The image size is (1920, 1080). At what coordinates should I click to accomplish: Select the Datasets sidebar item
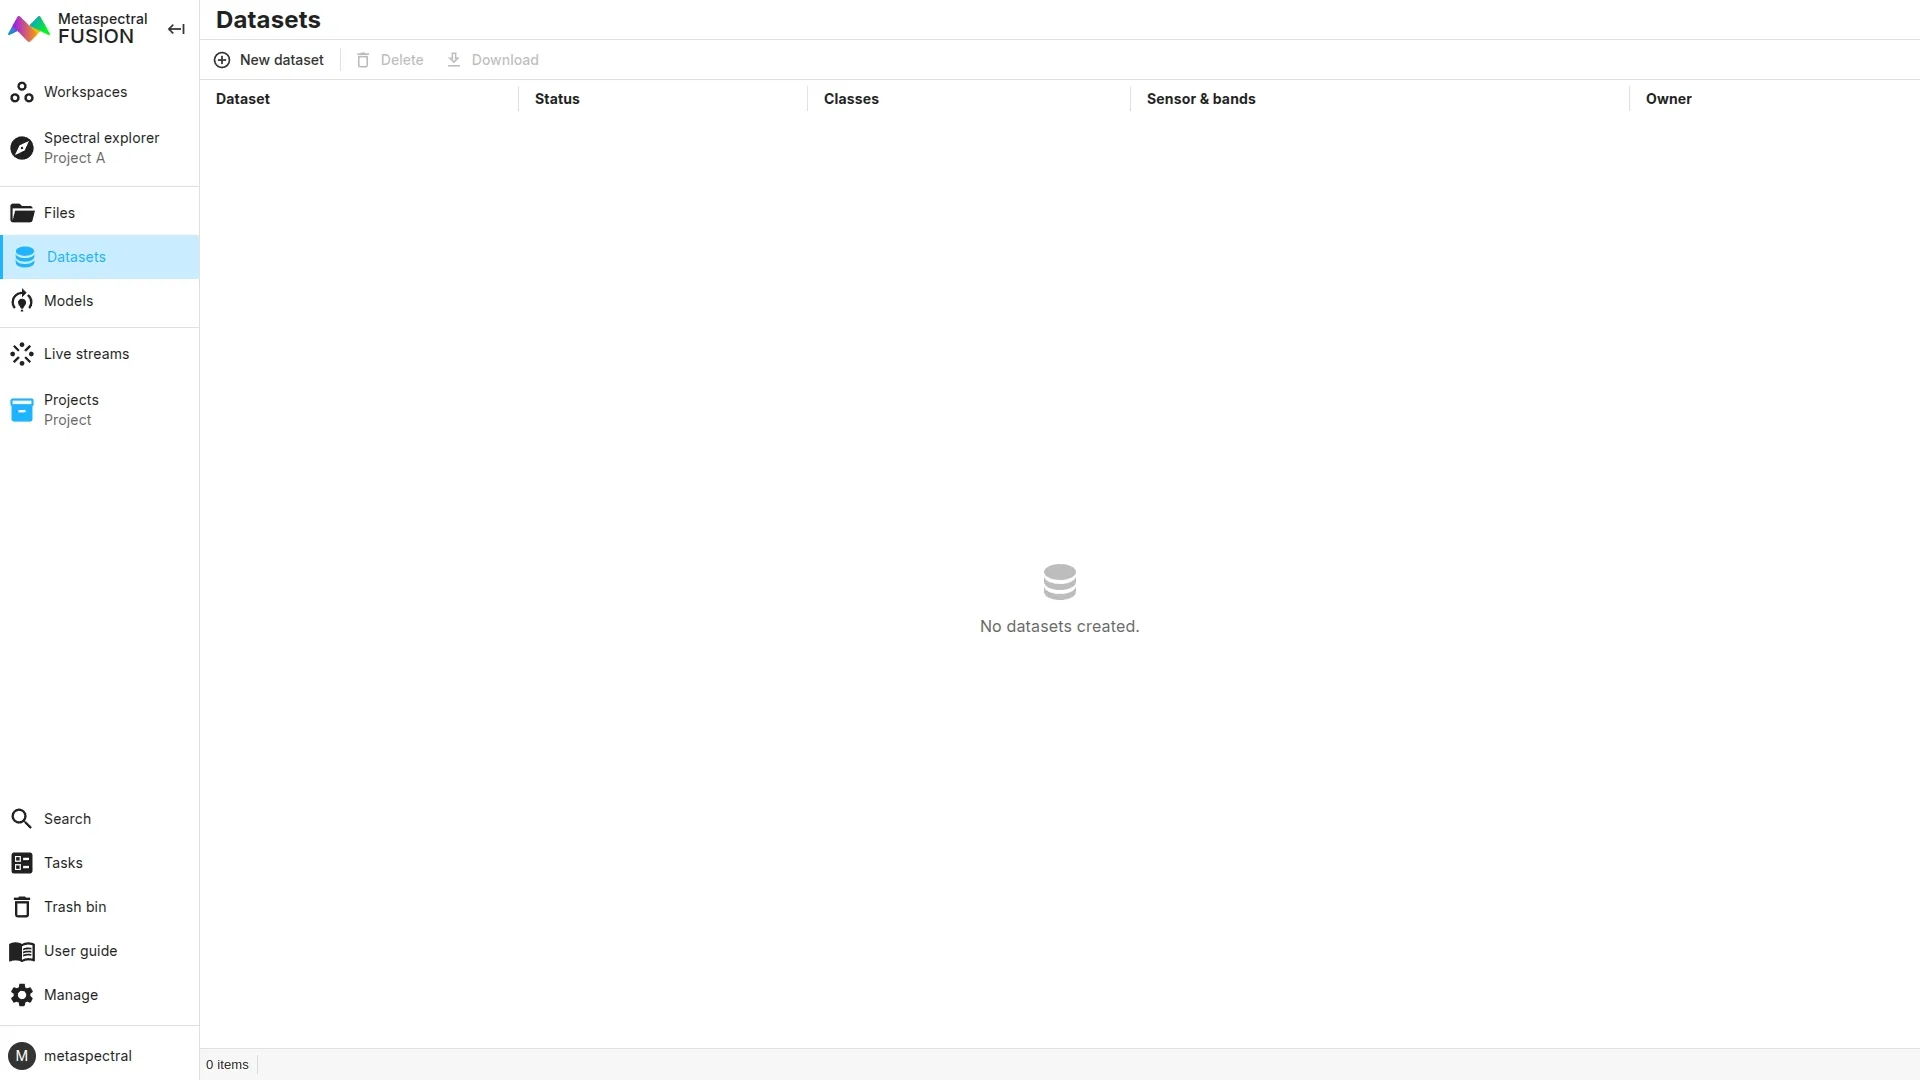coord(76,257)
